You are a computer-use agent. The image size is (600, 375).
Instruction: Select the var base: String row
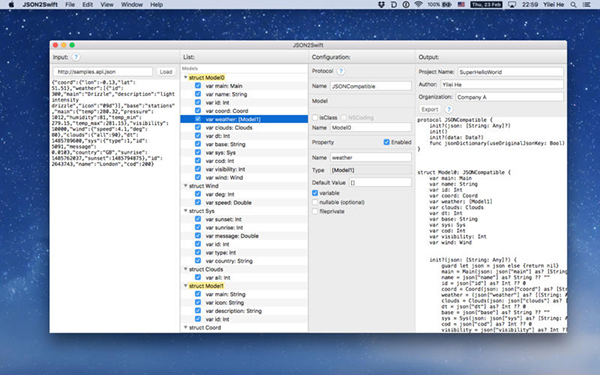pos(244,144)
